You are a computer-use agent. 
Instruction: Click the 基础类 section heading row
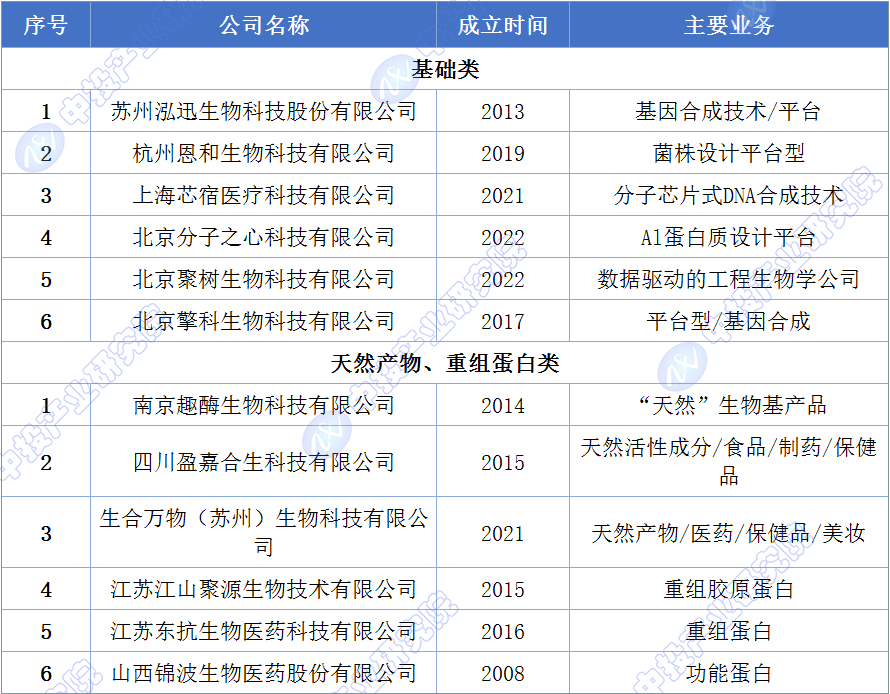(x=445, y=69)
